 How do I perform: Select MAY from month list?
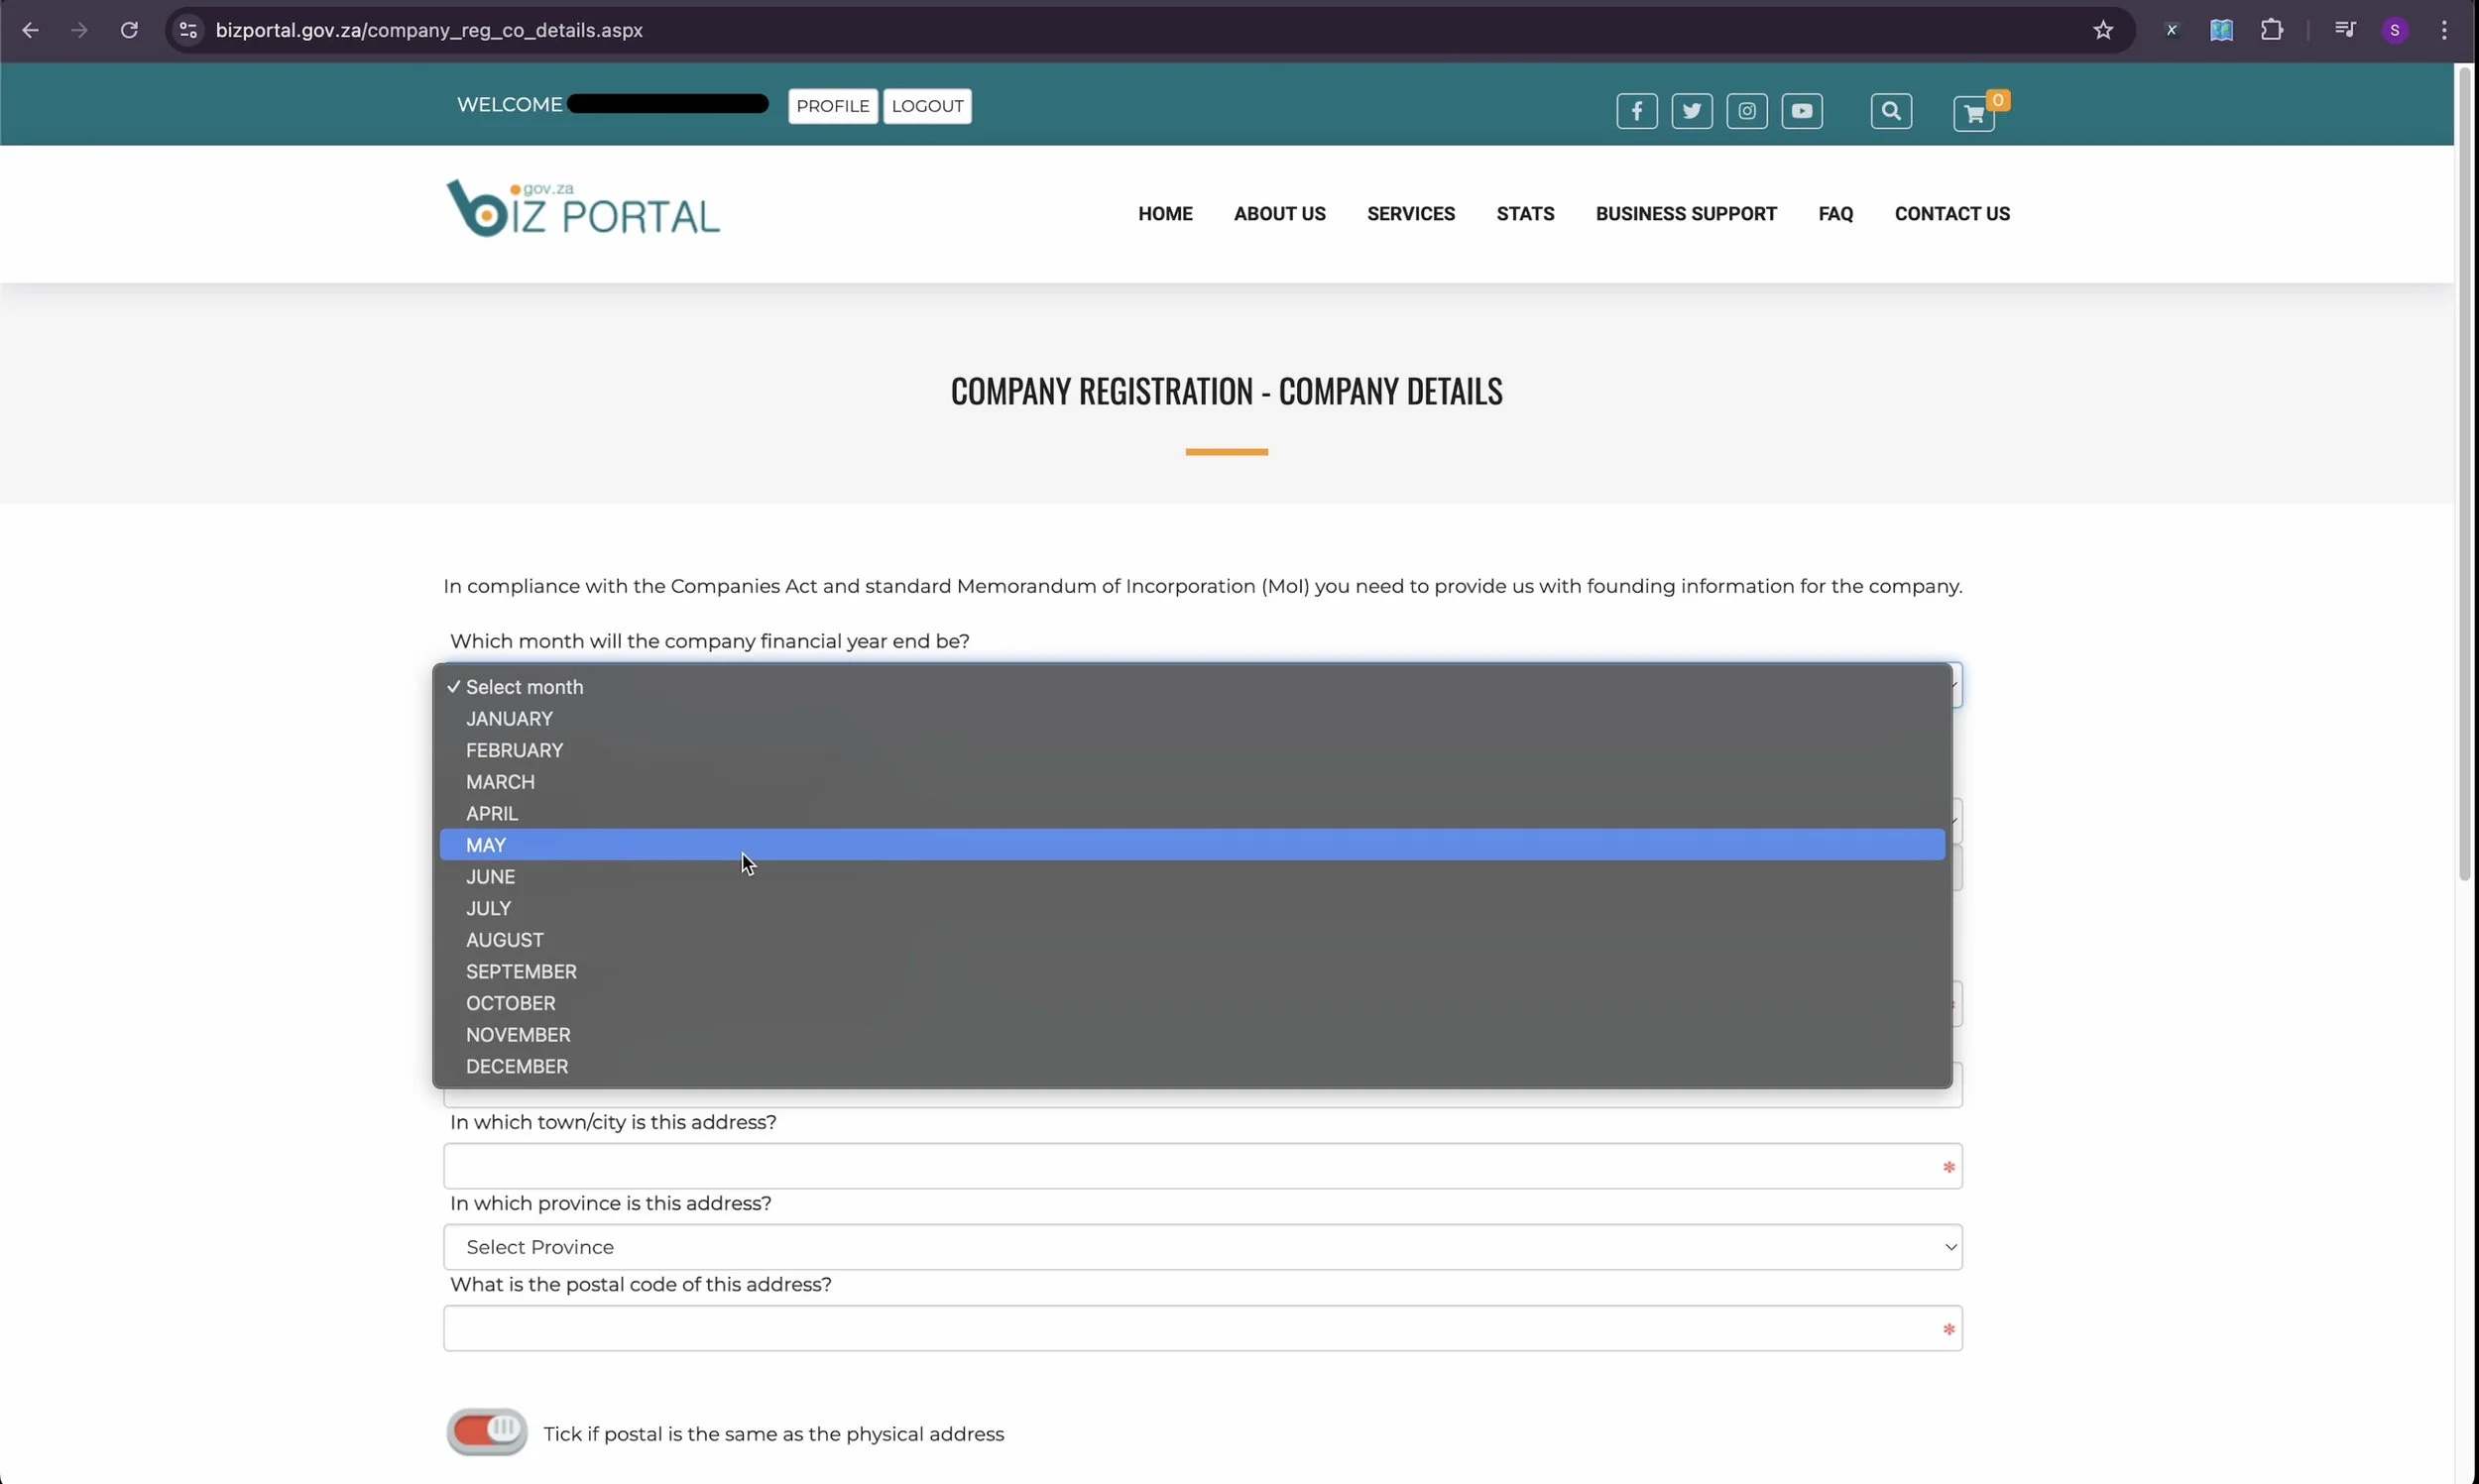[486, 845]
